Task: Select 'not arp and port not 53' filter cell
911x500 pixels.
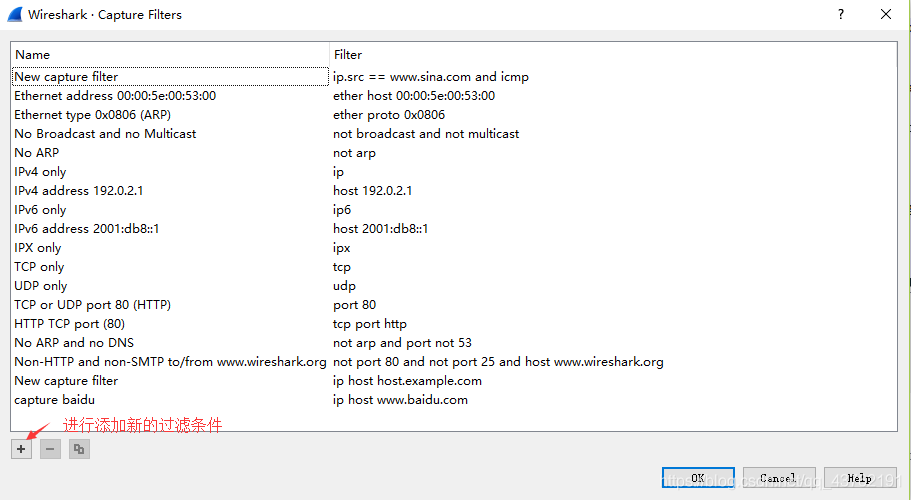Action: coord(402,343)
